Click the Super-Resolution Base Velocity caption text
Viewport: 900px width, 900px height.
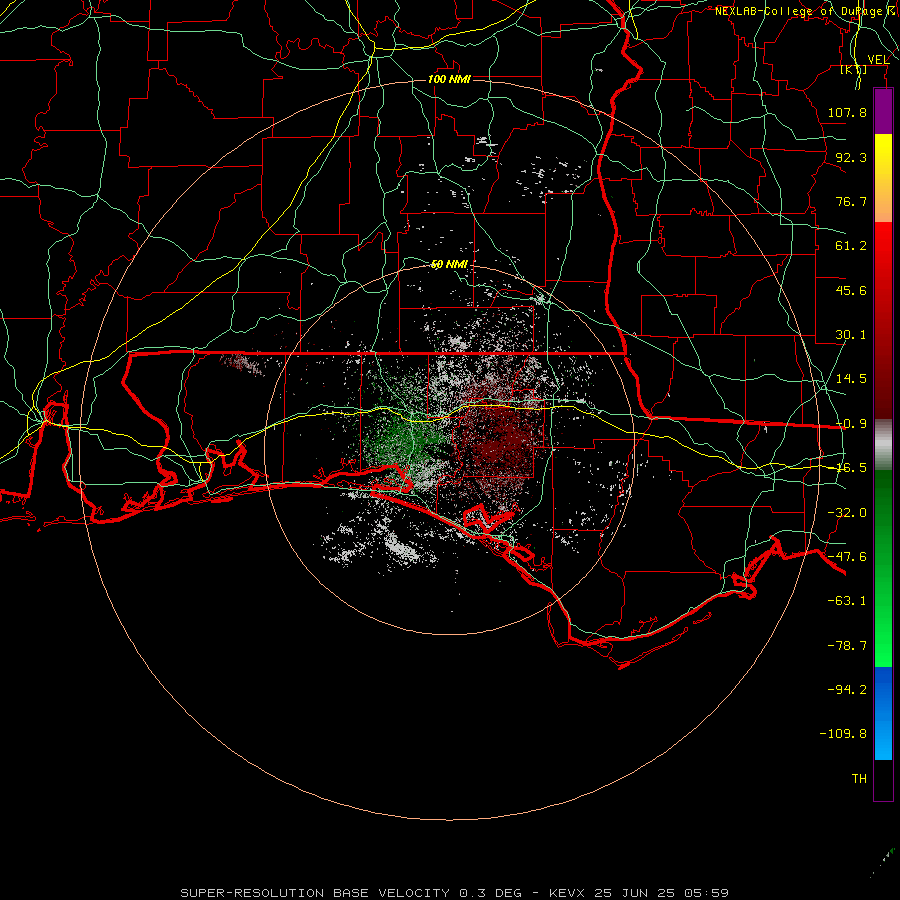pyautogui.click(x=454, y=893)
